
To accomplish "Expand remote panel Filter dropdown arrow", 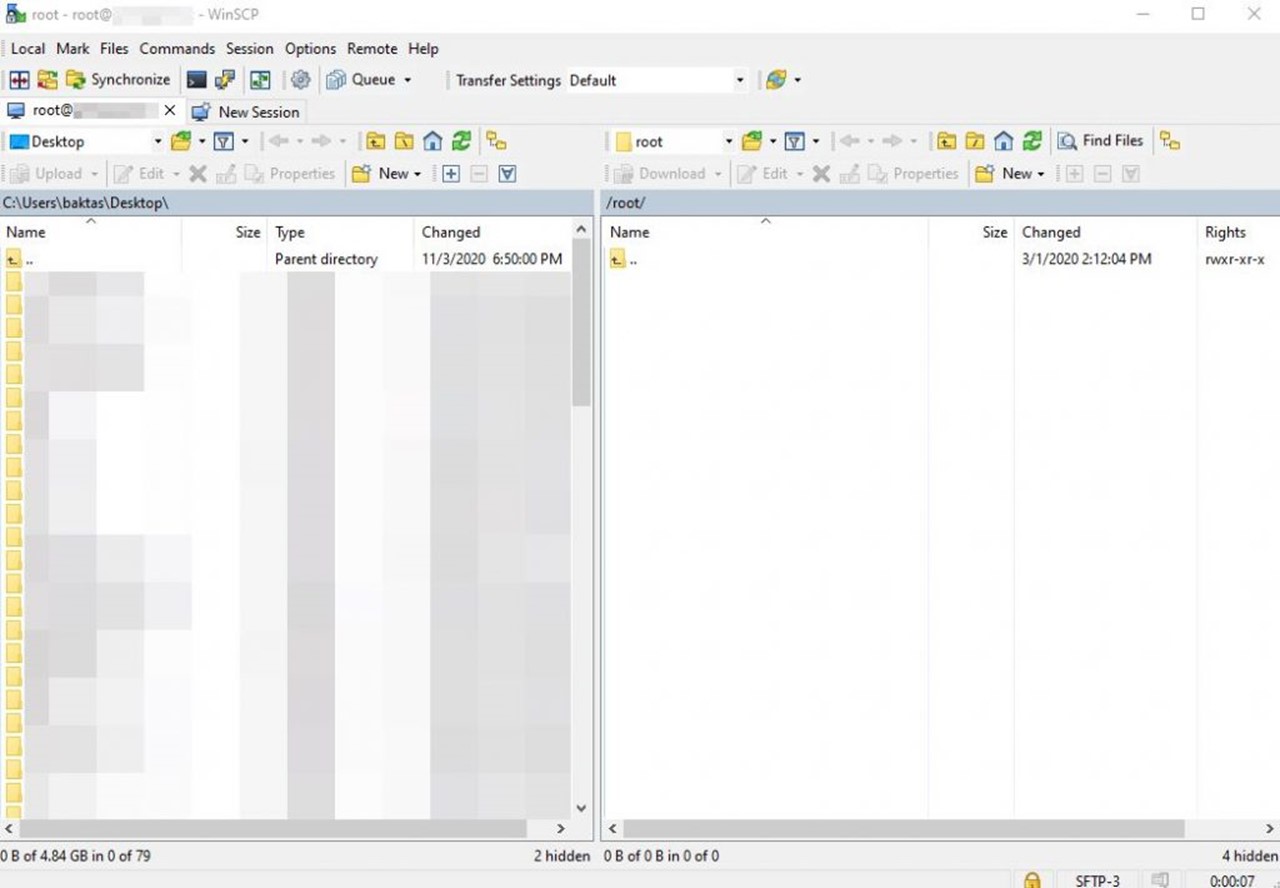I will (x=816, y=141).
